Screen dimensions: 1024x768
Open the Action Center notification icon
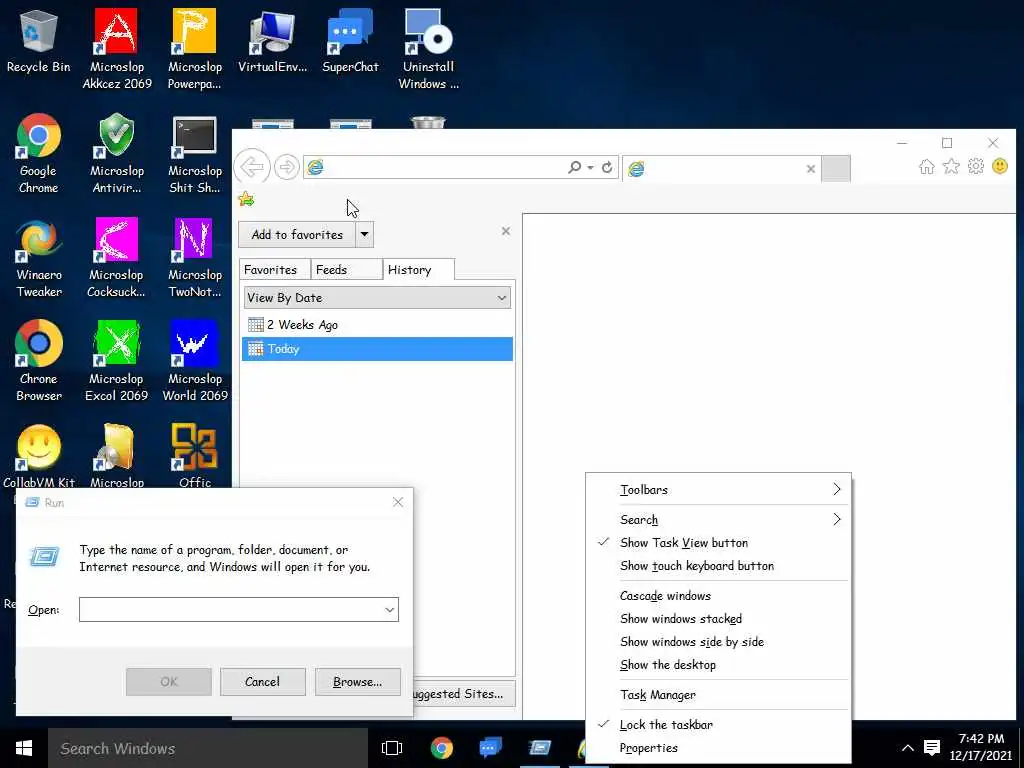tap(932, 748)
